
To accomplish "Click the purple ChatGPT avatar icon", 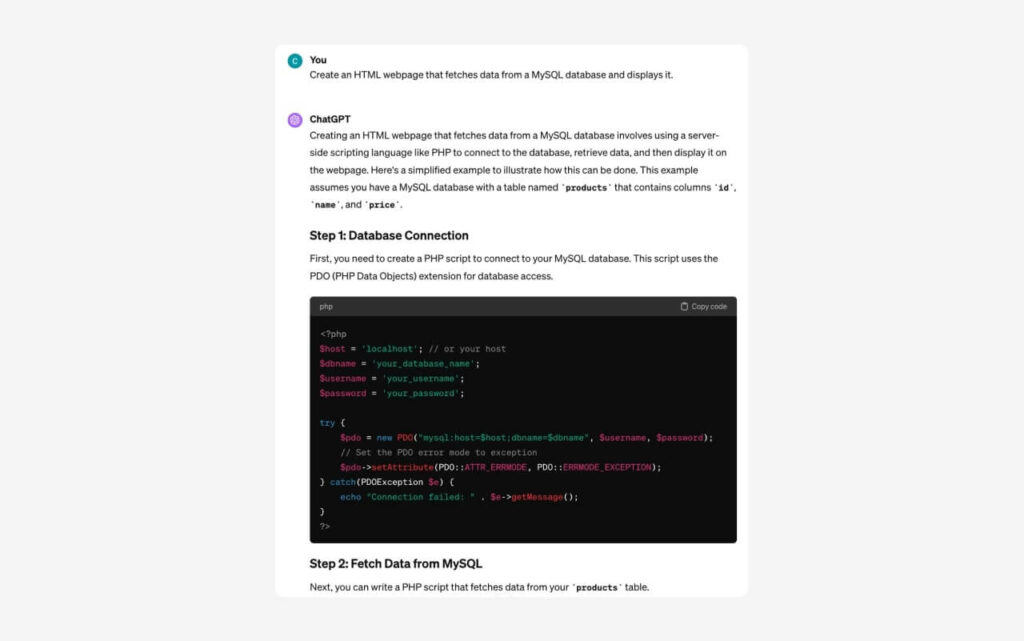I will coord(295,120).
